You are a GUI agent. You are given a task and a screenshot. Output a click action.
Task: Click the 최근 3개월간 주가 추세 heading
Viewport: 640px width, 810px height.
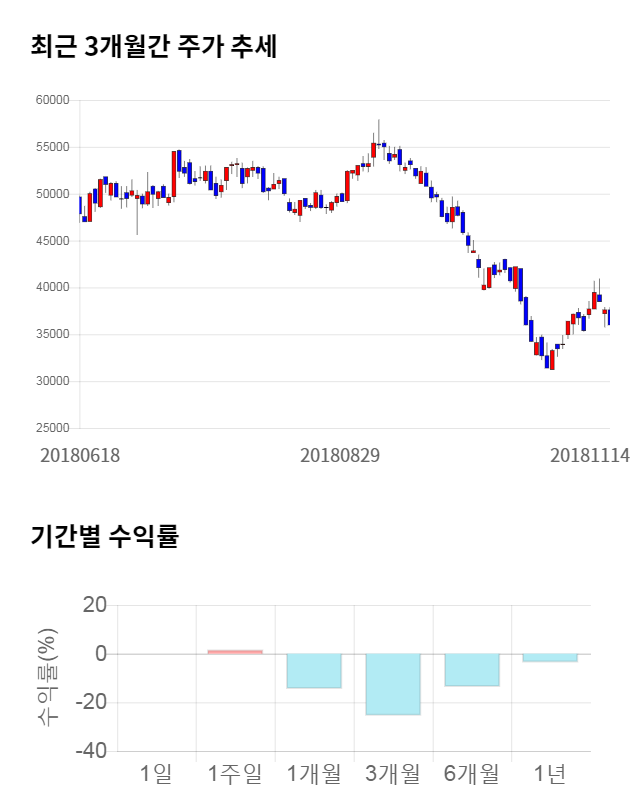[x=153, y=47]
